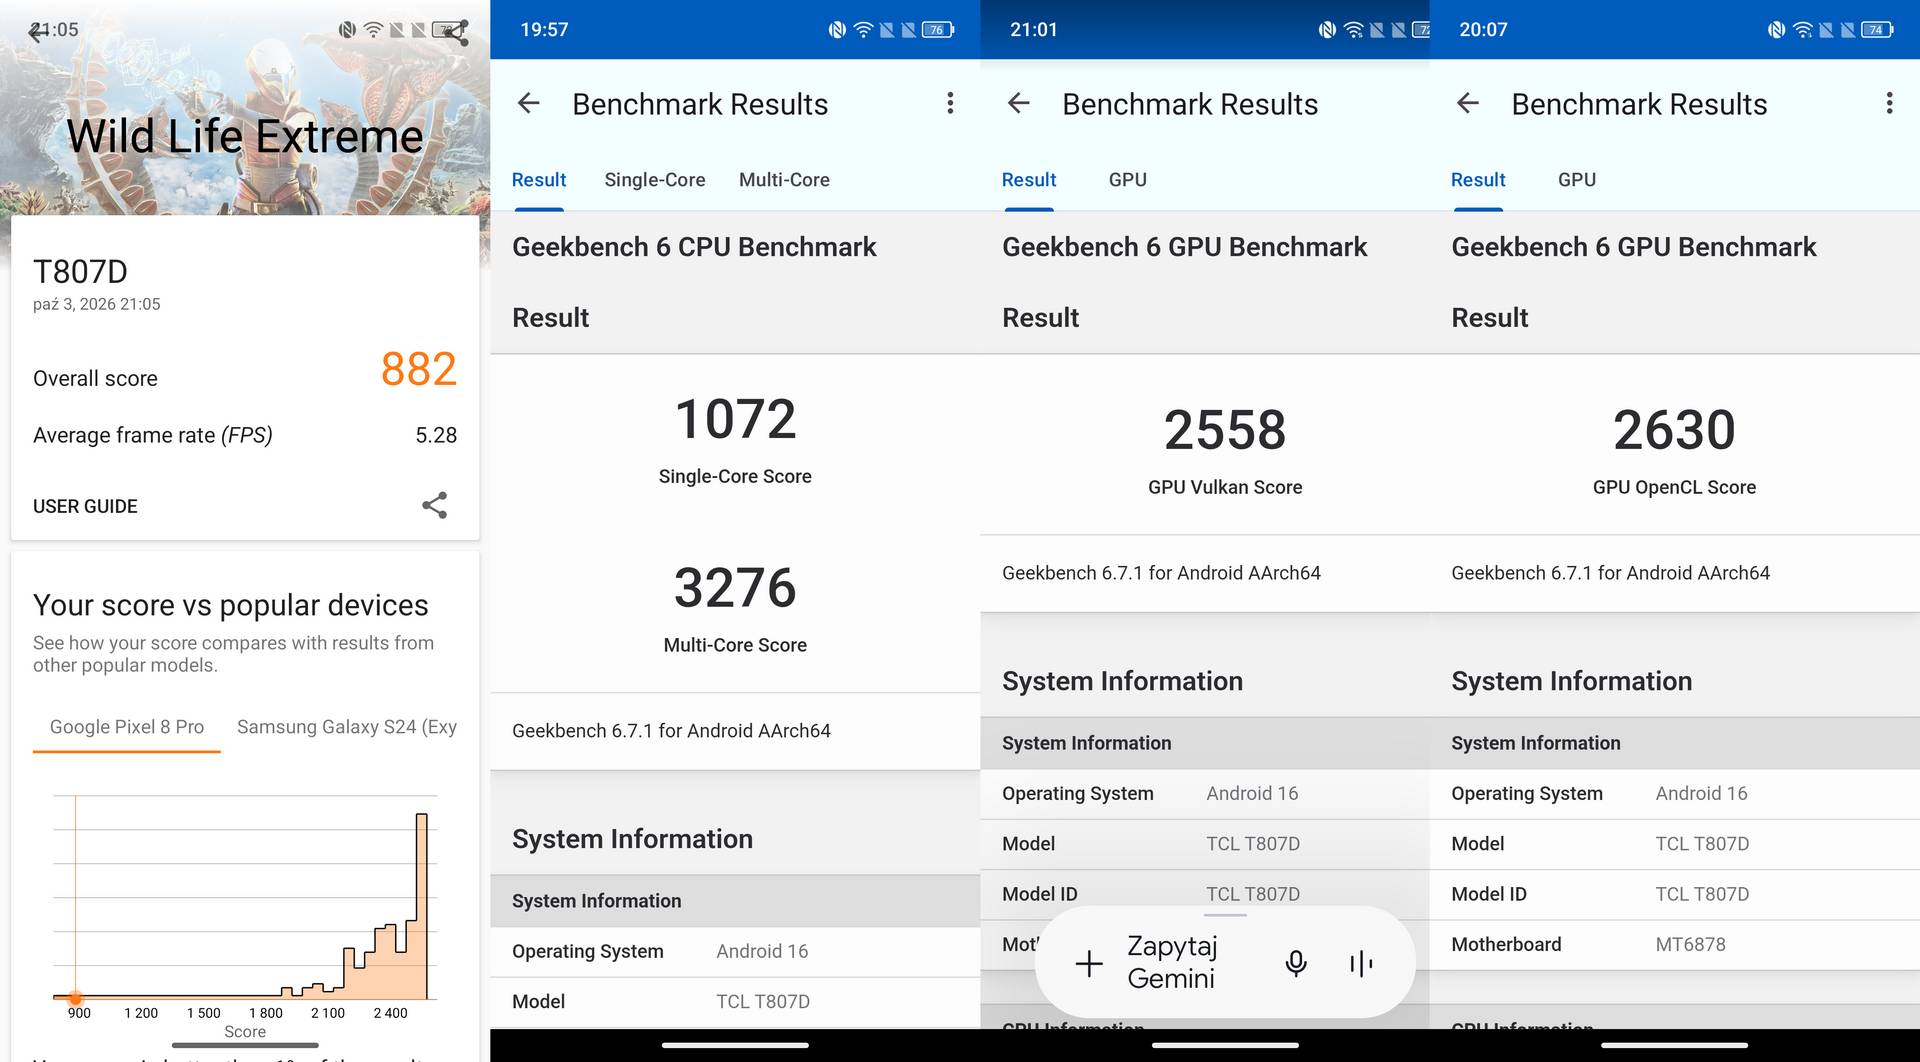Tap the single-core score 1072

pyautogui.click(x=735, y=419)
